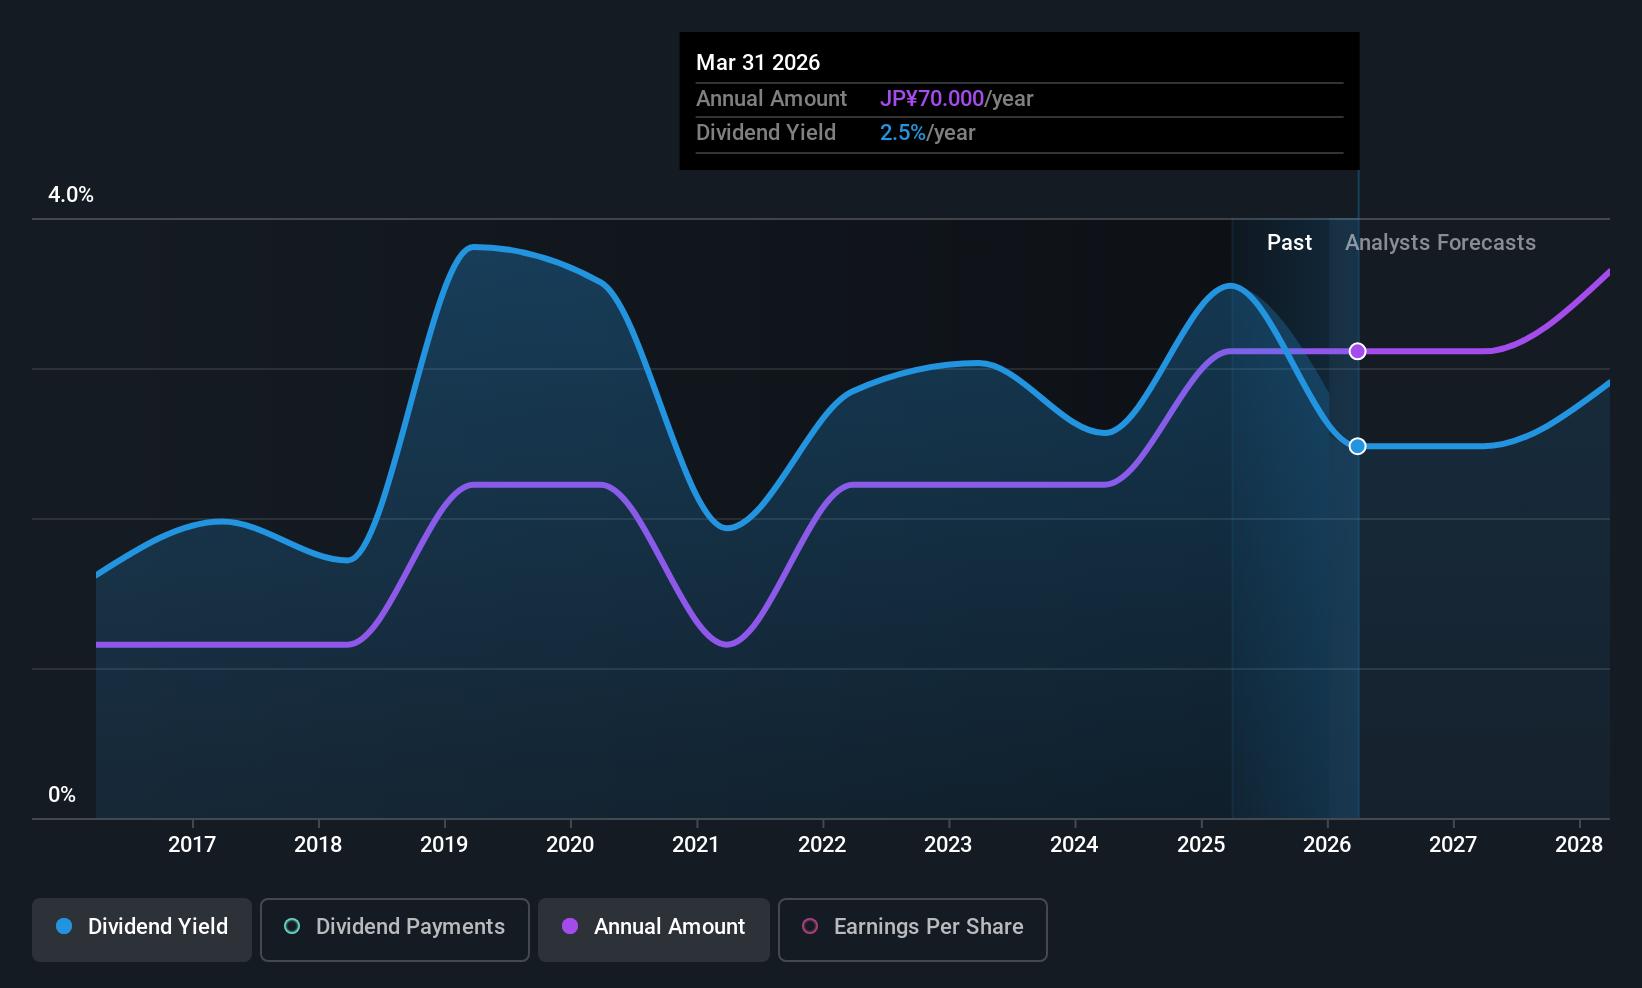Click the 4.0% y-axis label
The height and width of the screenshot is (988, 1642).
click(x=71, y=195)
